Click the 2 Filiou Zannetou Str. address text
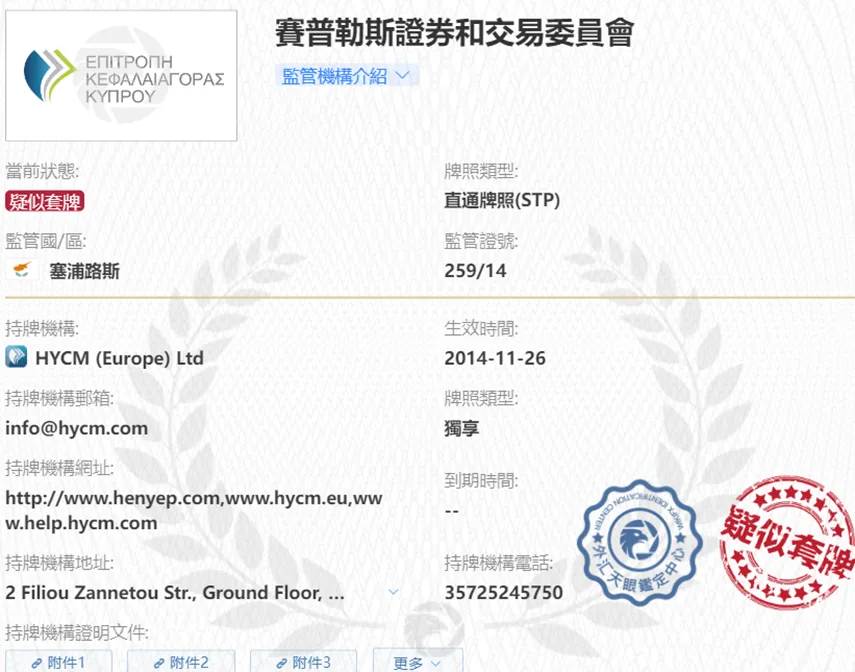This screenshot has width=855, height=672. (x=174, y=592)
